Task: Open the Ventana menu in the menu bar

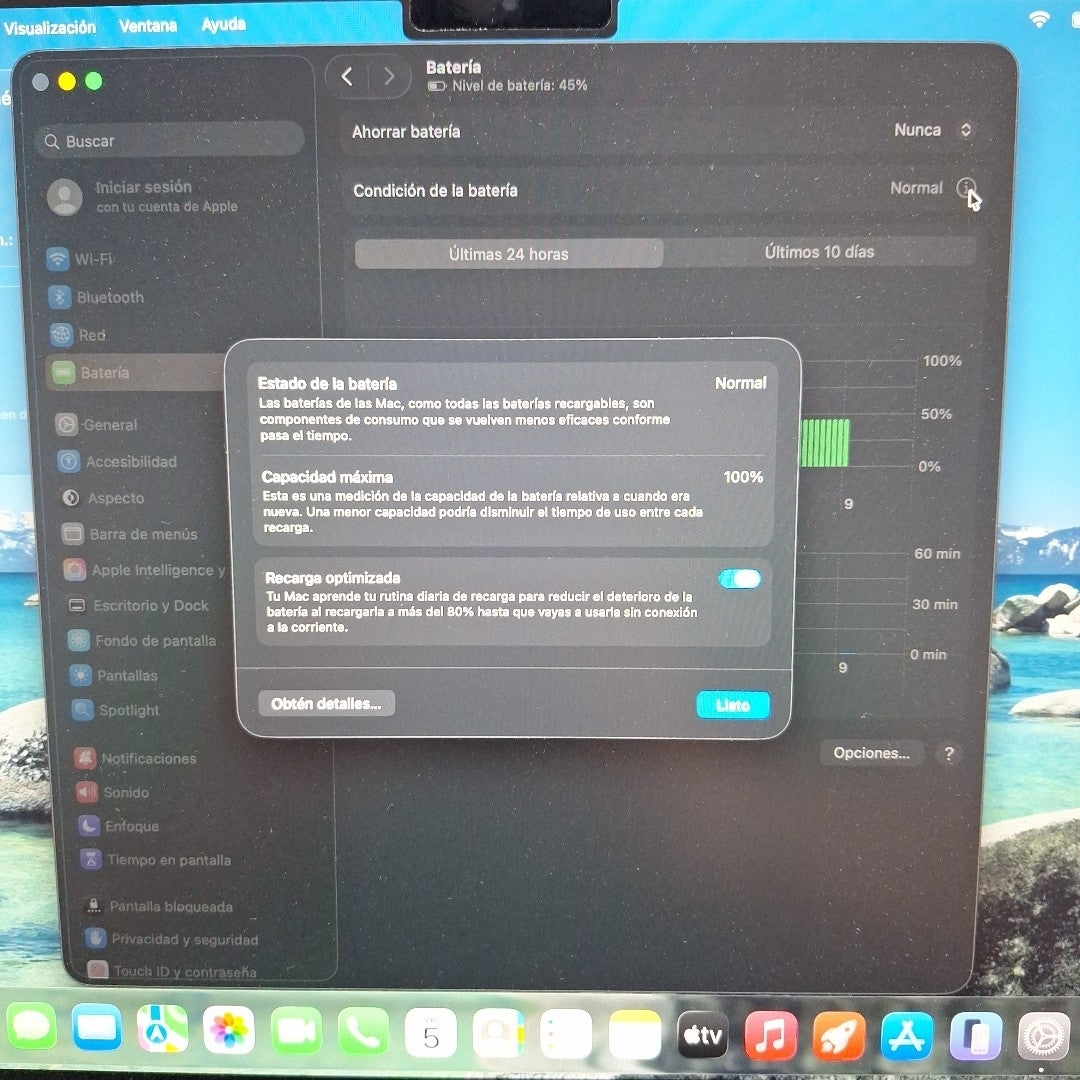Action: coord(147,25)
